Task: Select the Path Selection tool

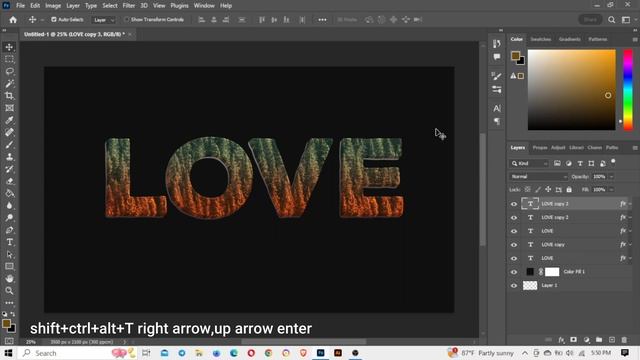Action: pos(9,254)
